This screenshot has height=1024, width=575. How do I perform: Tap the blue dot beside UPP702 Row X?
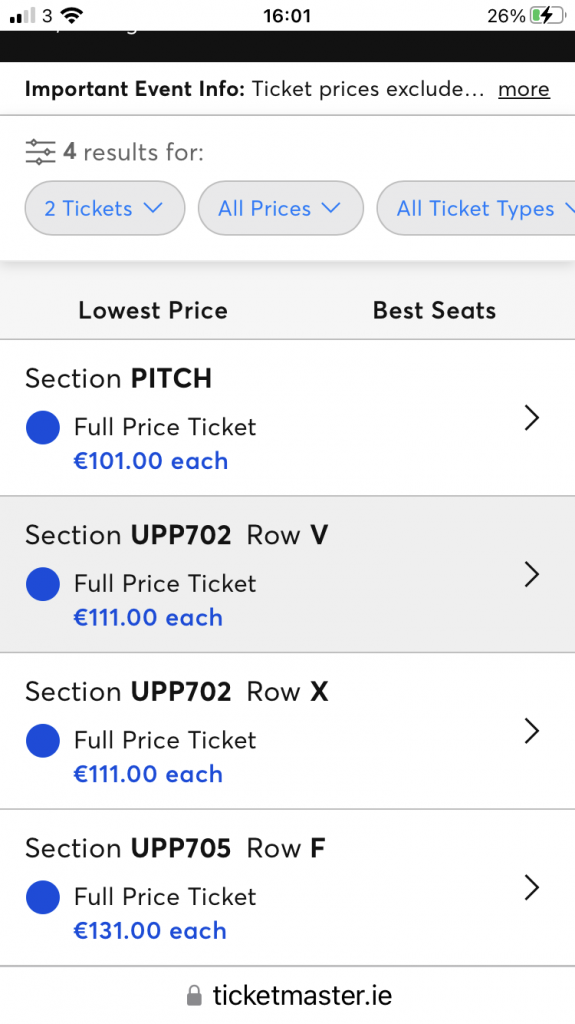pyautogui.click(x=43, y=741)
